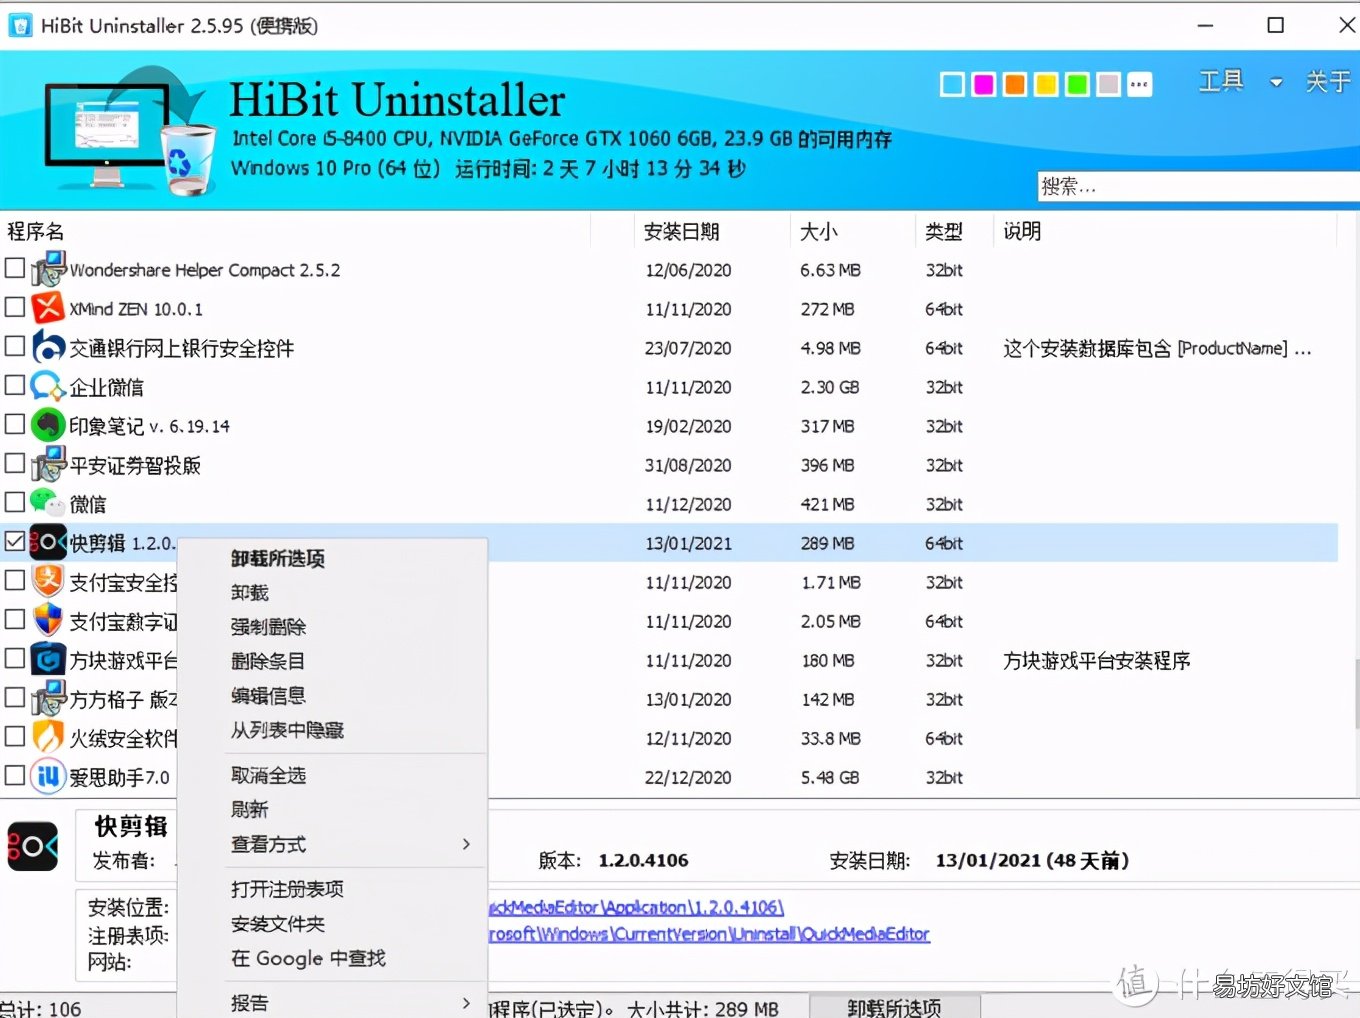
Task: Click the 火绒安全软件 orange icon
Action: tap(48, 737)
